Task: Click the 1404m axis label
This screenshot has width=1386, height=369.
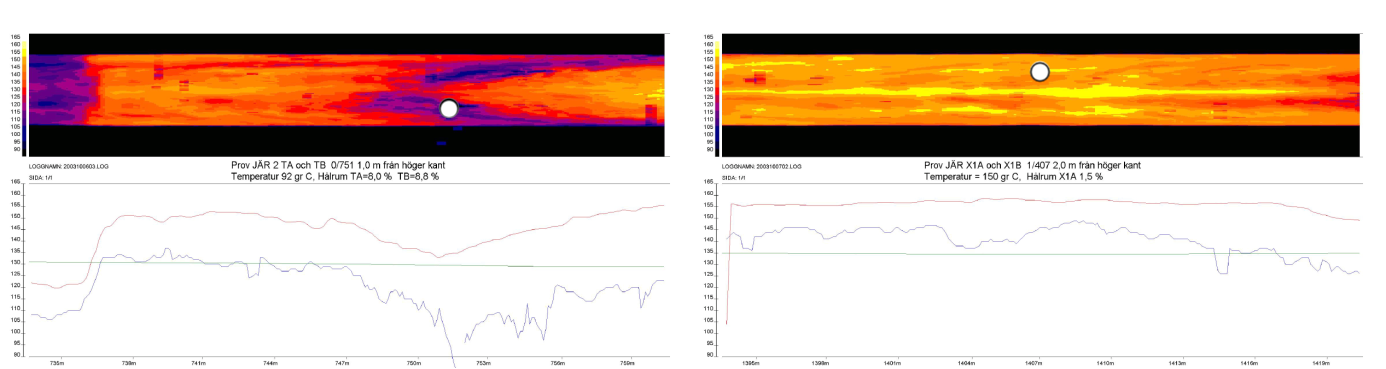Action: click(965, 363)
